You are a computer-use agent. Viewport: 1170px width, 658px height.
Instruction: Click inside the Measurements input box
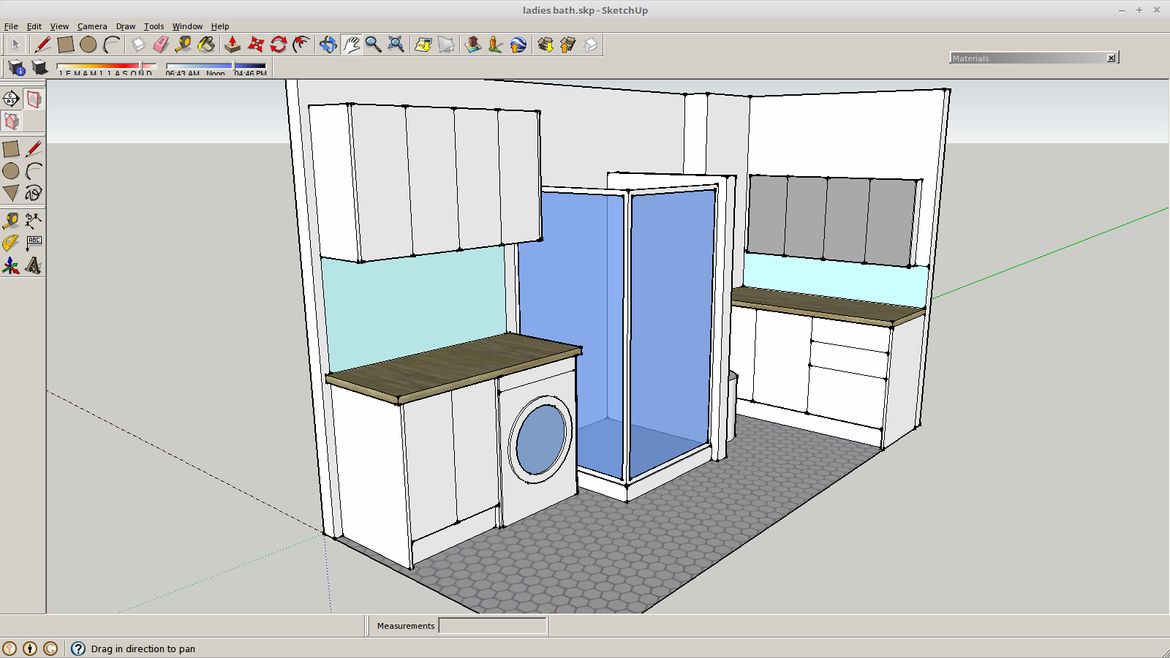492,626
